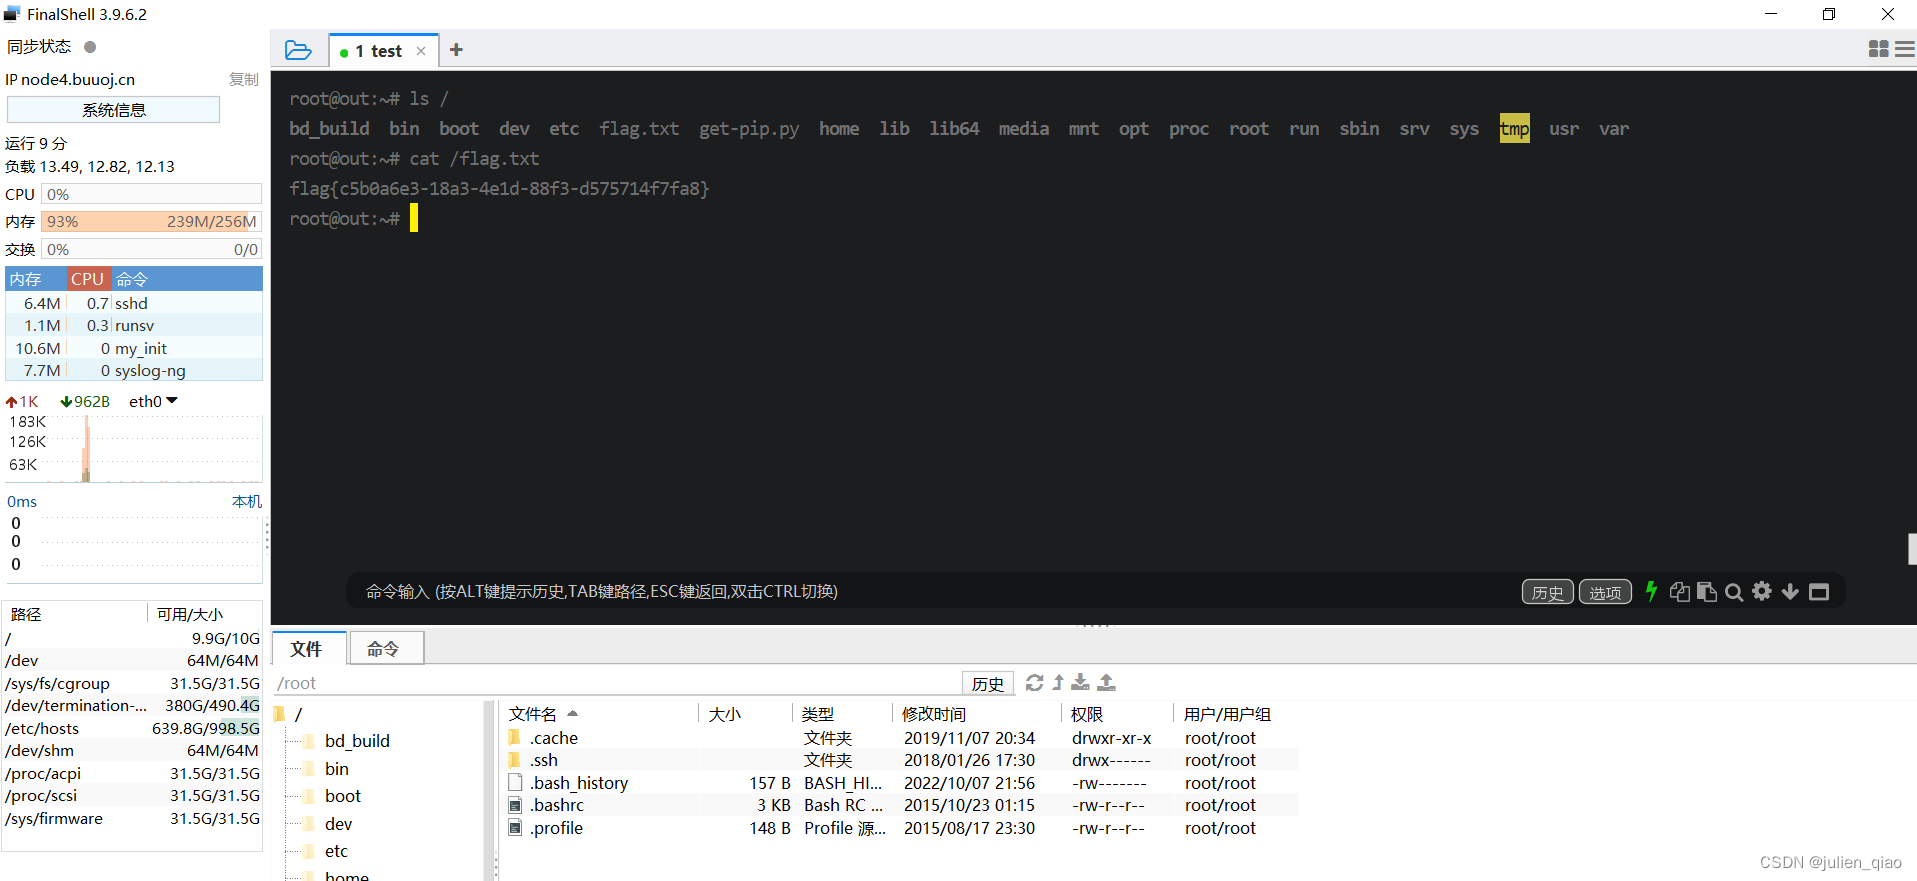Click the paste icon in command bar
This screenshot has height=881, width=1917.
point(1707,592)
